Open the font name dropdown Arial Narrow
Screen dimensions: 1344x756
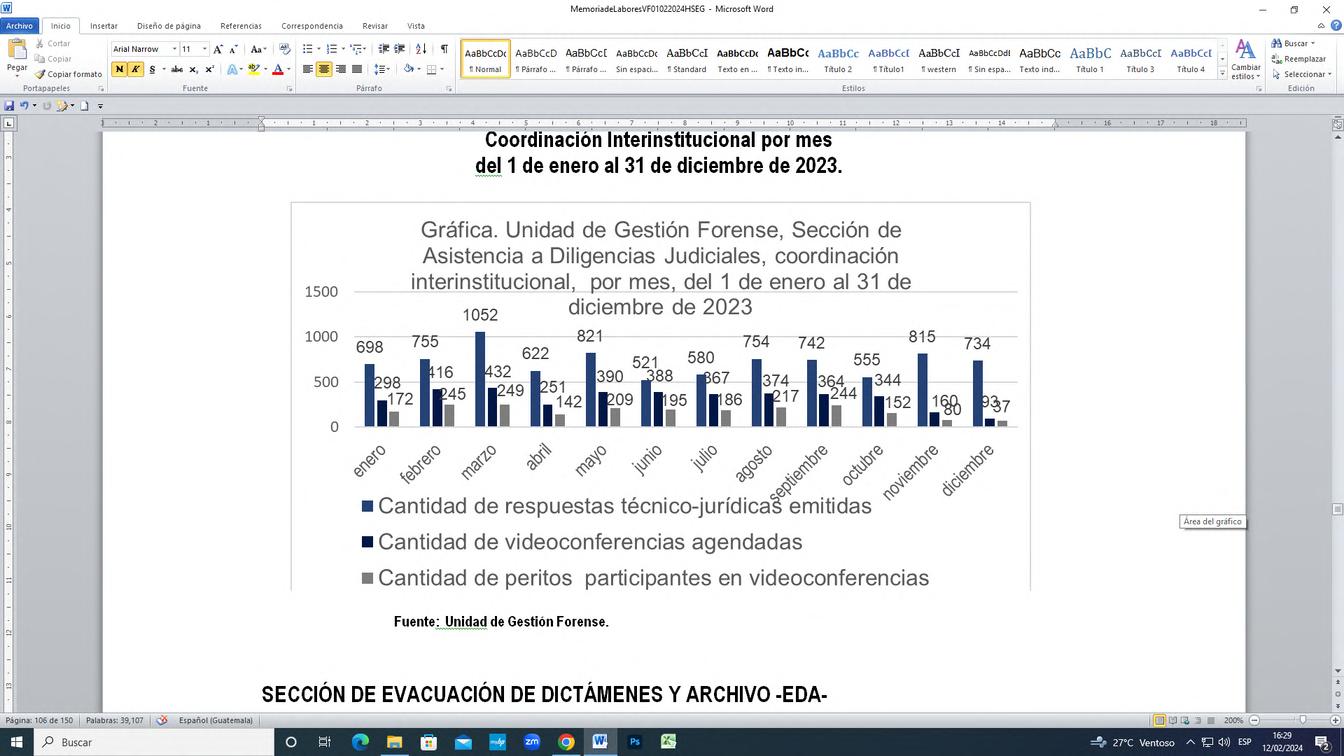[x=174, y=49]
